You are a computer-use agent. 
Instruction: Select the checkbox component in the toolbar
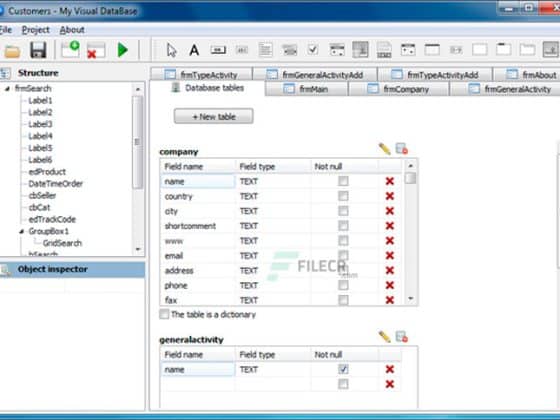point(313,50)
